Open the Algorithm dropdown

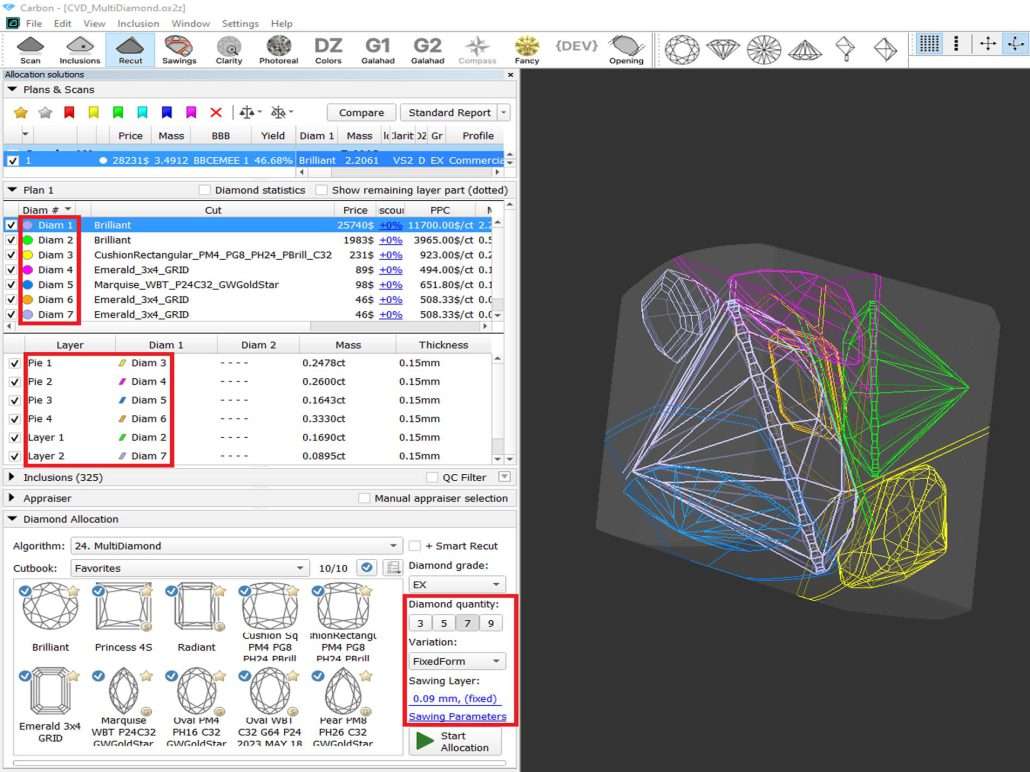pos(235,546)
